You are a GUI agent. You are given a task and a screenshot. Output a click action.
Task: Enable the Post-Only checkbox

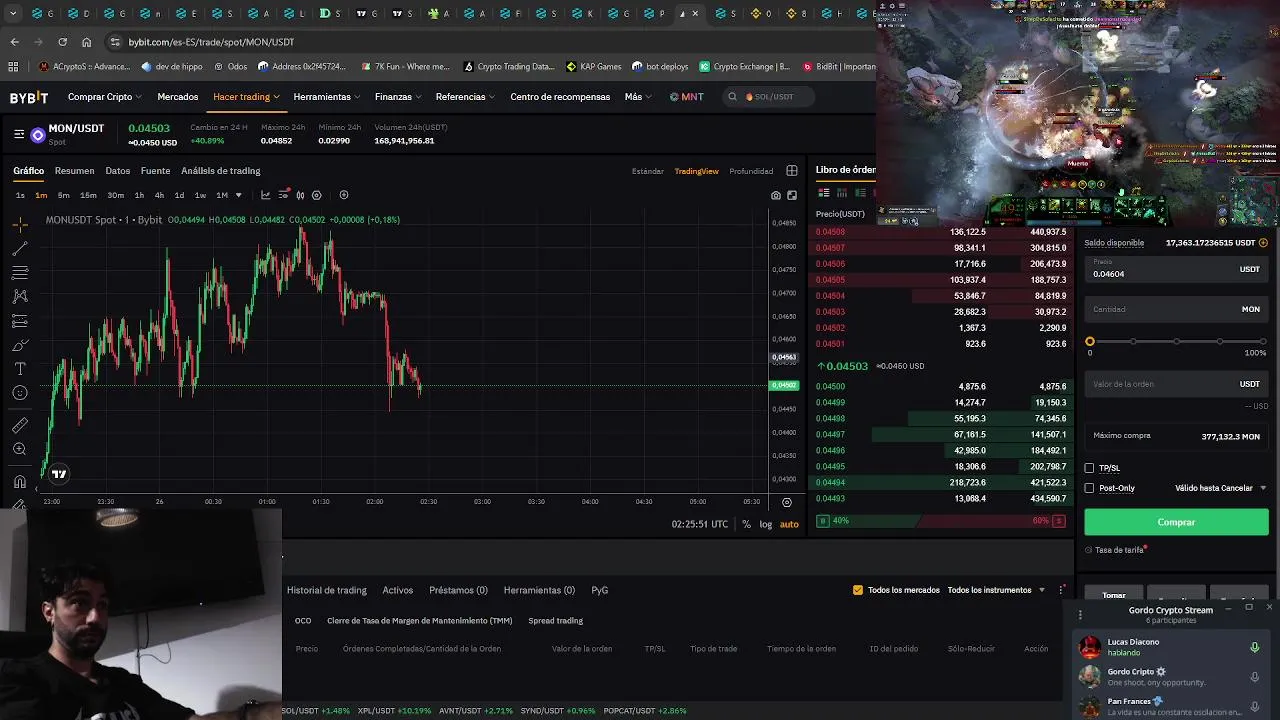(1089, 488)
